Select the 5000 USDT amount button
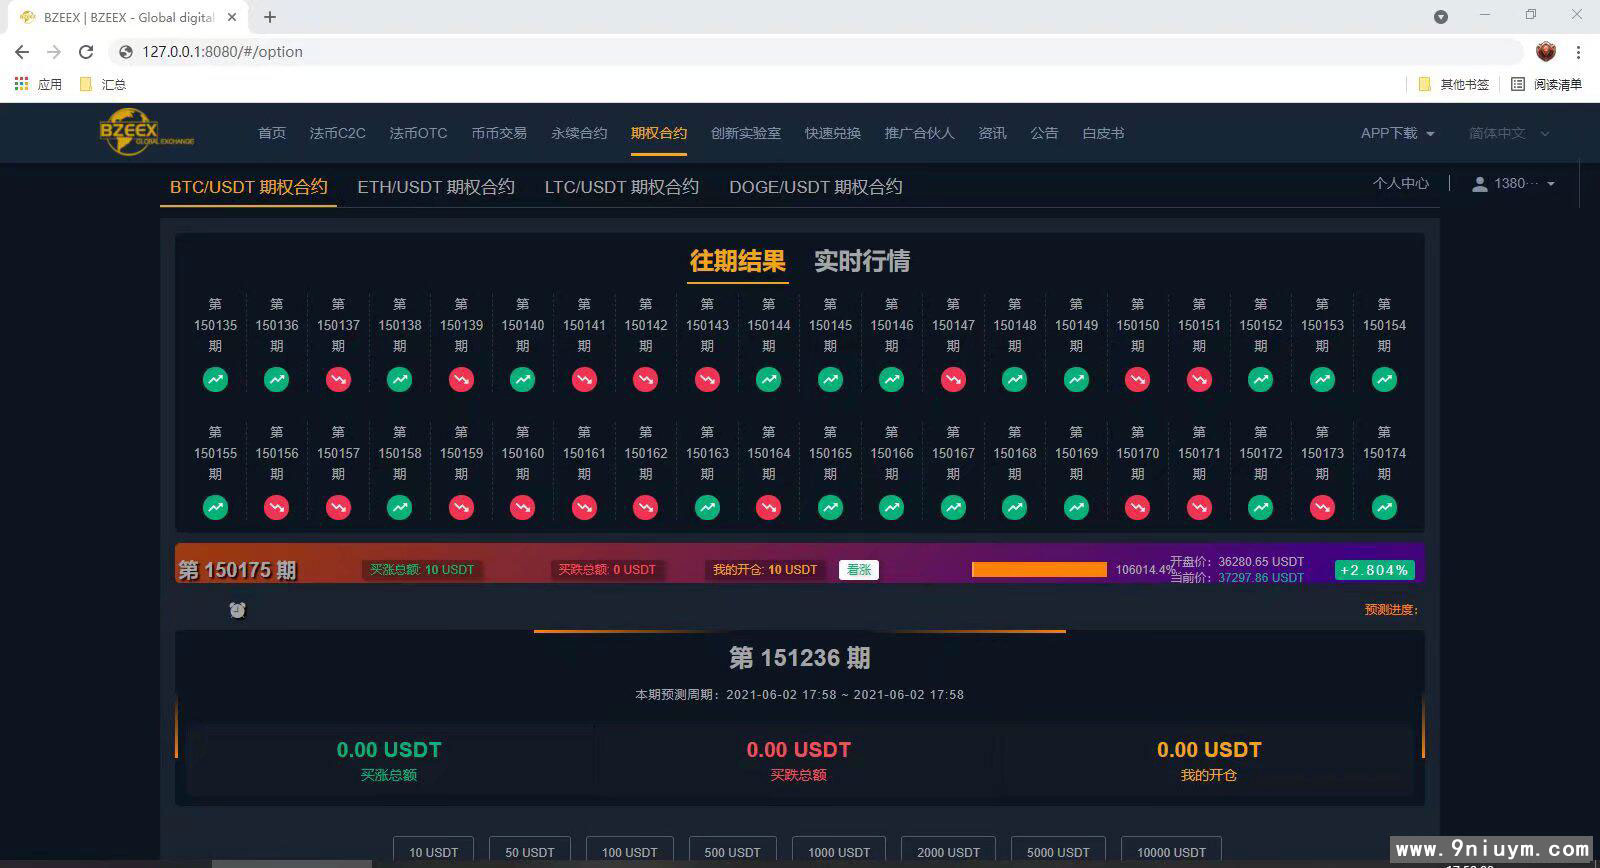 tap(1057, 852)
